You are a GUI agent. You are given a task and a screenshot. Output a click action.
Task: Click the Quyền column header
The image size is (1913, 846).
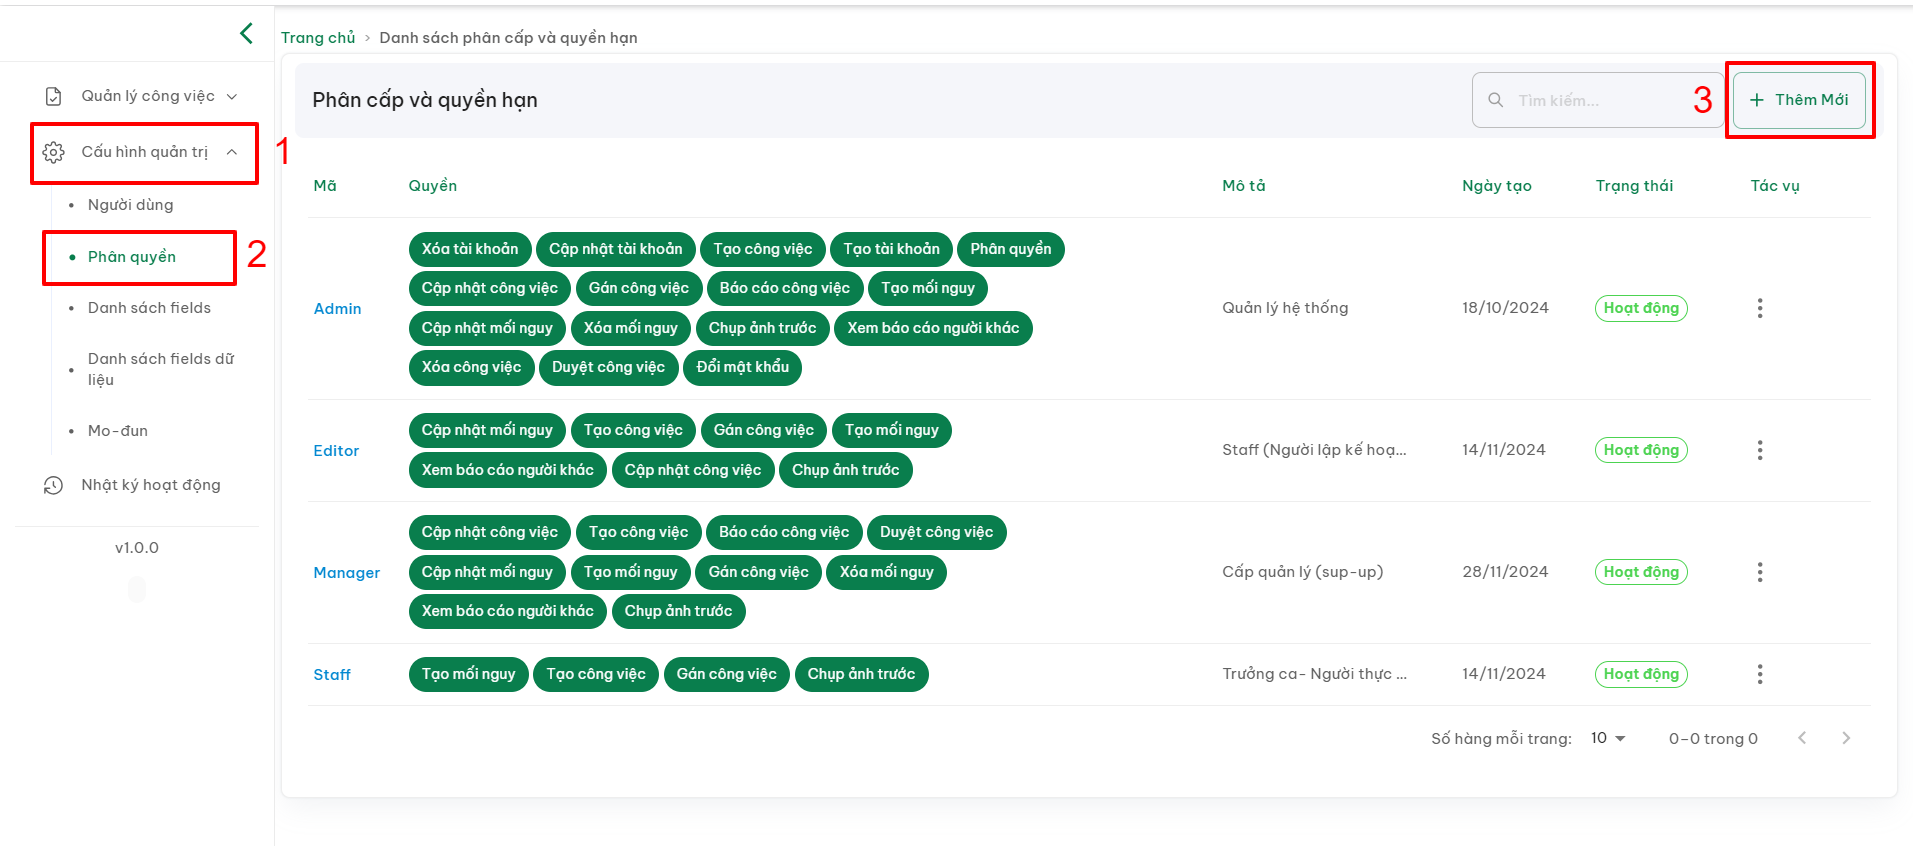[433, 186]
